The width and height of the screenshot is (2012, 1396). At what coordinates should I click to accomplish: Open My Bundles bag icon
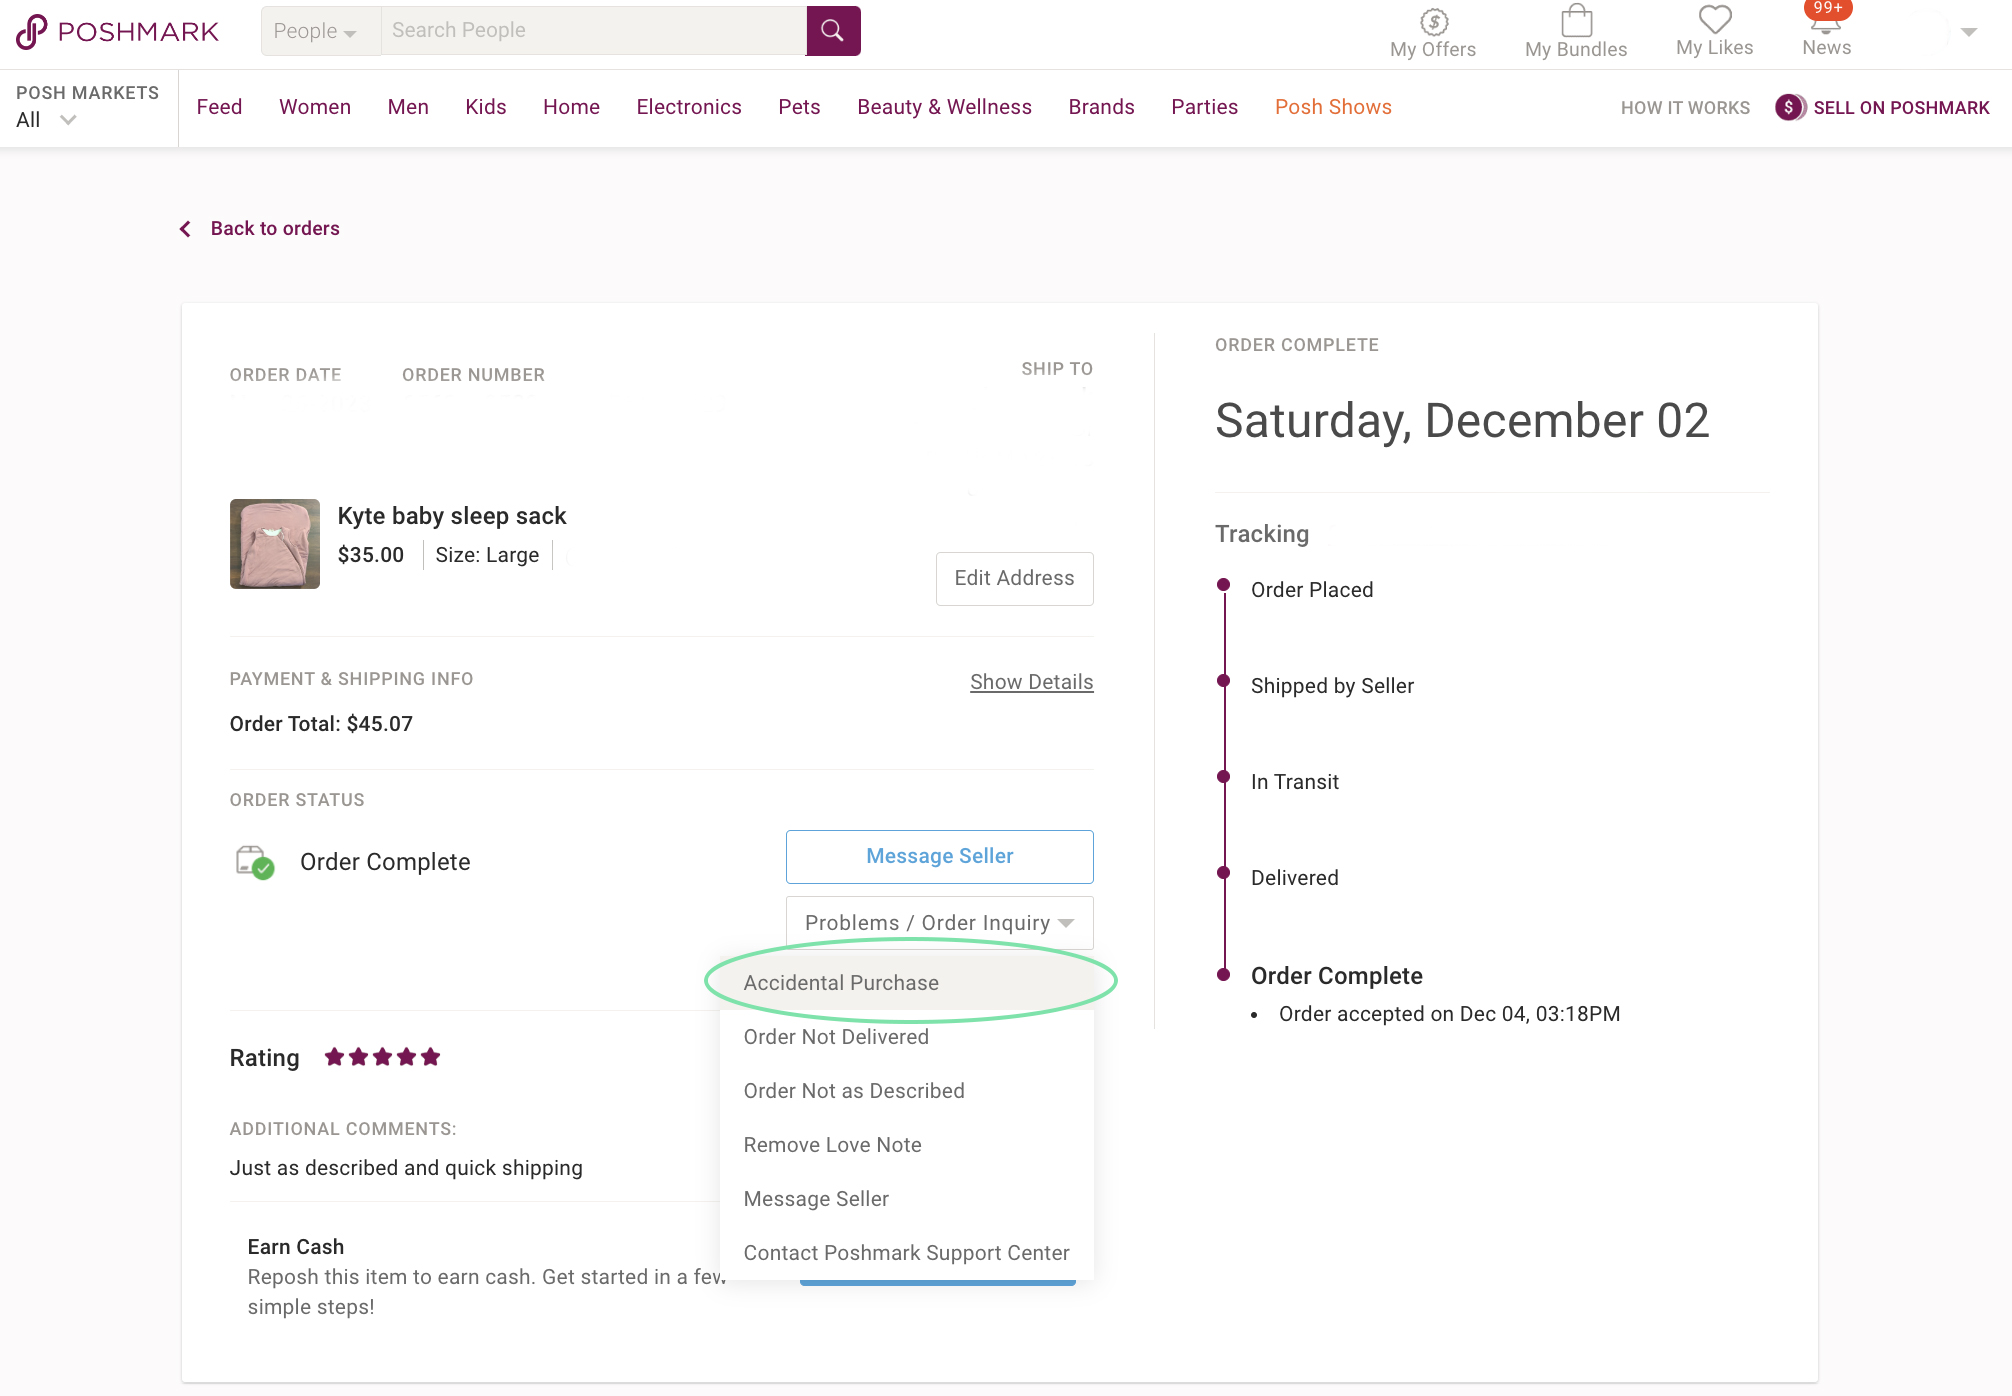1576,22
